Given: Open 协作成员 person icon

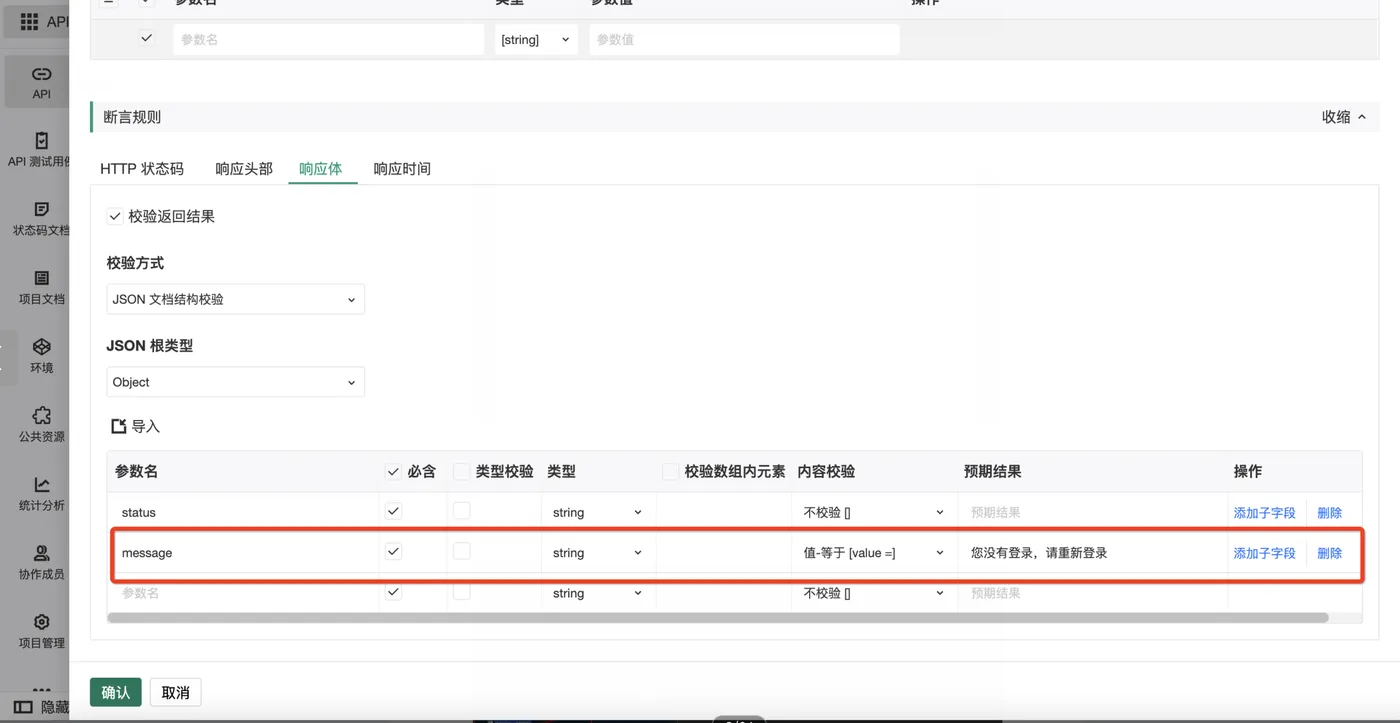Looking at the screenshot, I should point(41,553).
